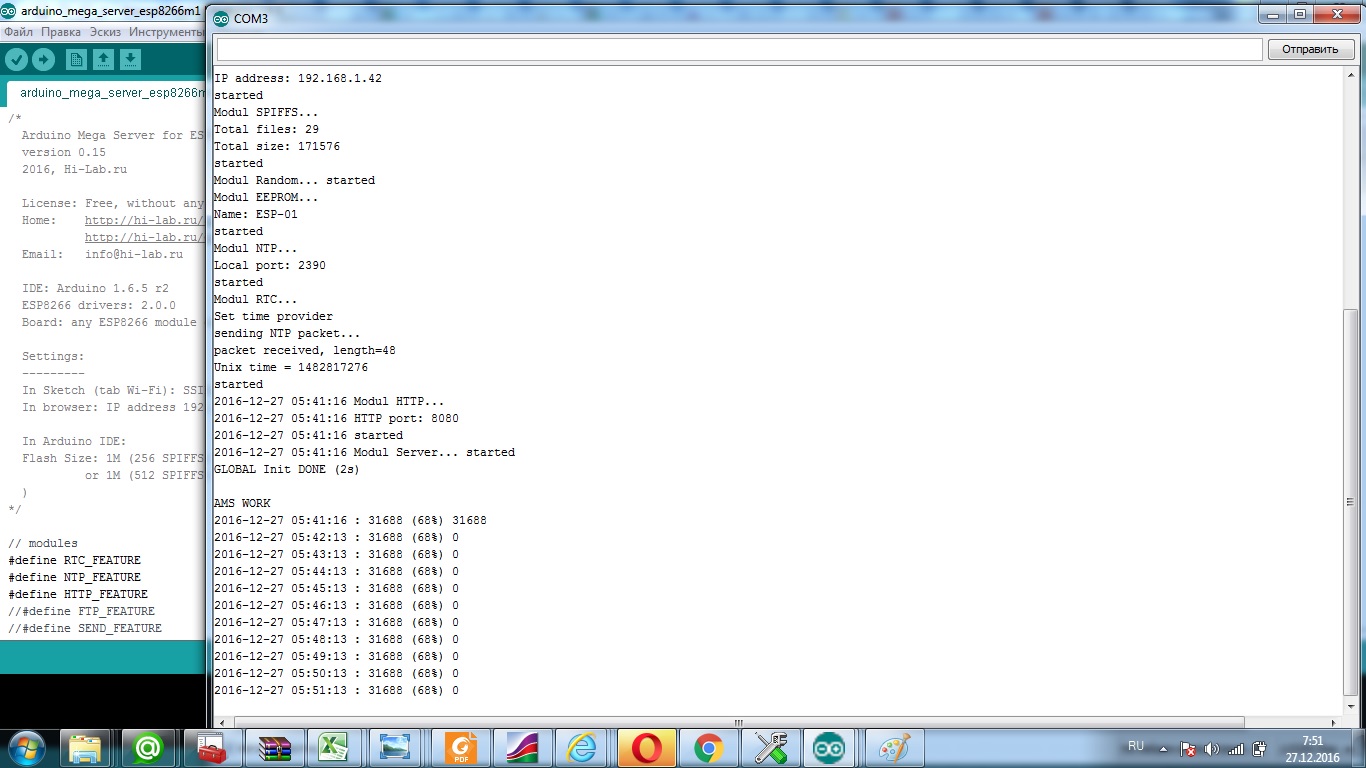Click the 'IP address: 192.168.1.42' output line
This screenshot has height=768, width=1366.
[298, 78]
